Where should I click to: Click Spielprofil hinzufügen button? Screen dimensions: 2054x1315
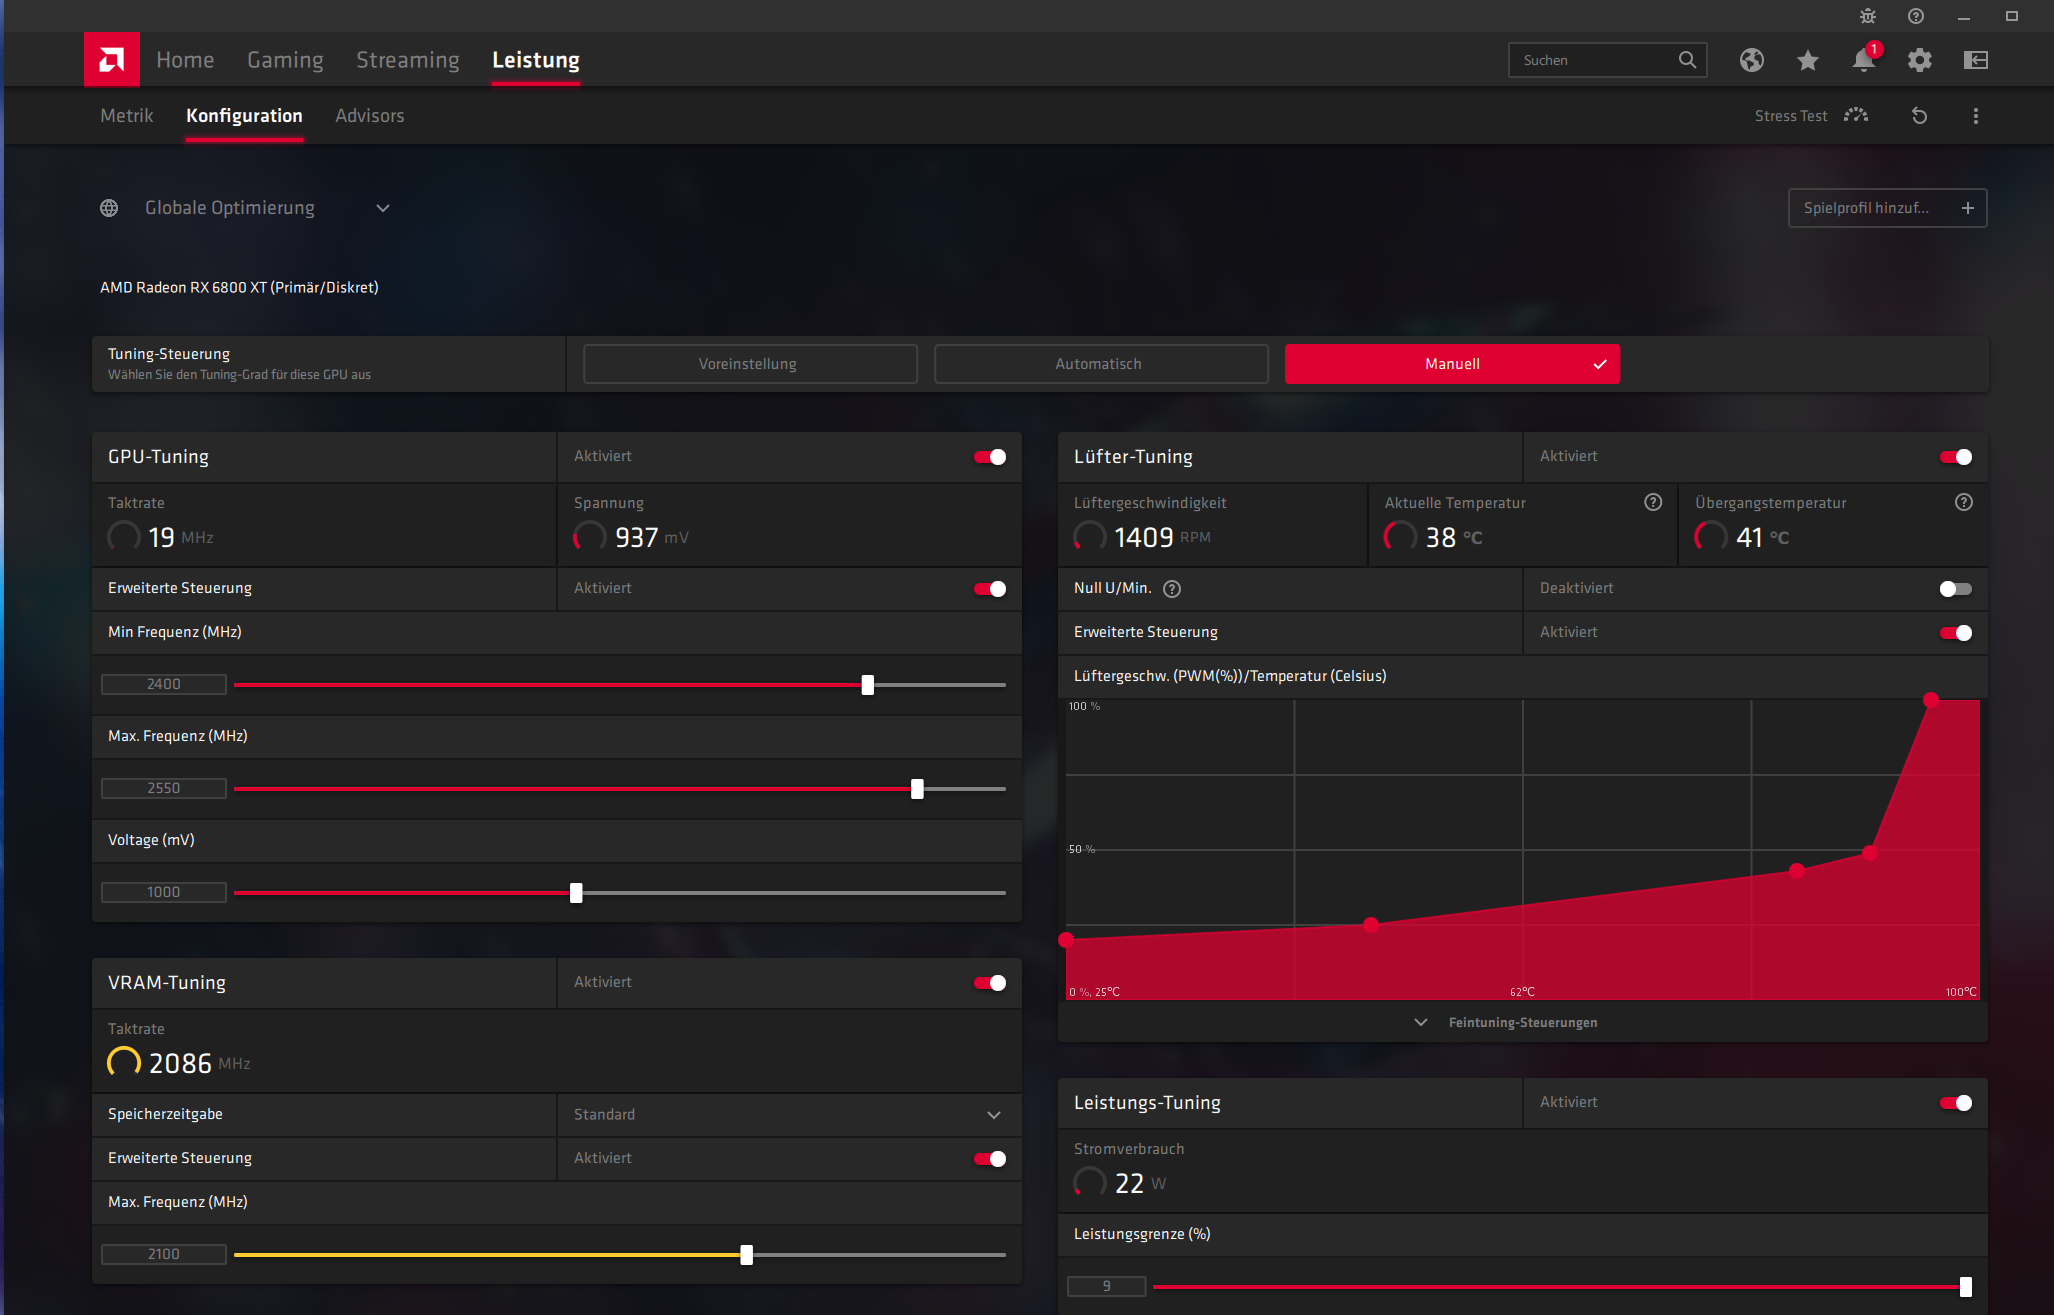pos(1886,208)
